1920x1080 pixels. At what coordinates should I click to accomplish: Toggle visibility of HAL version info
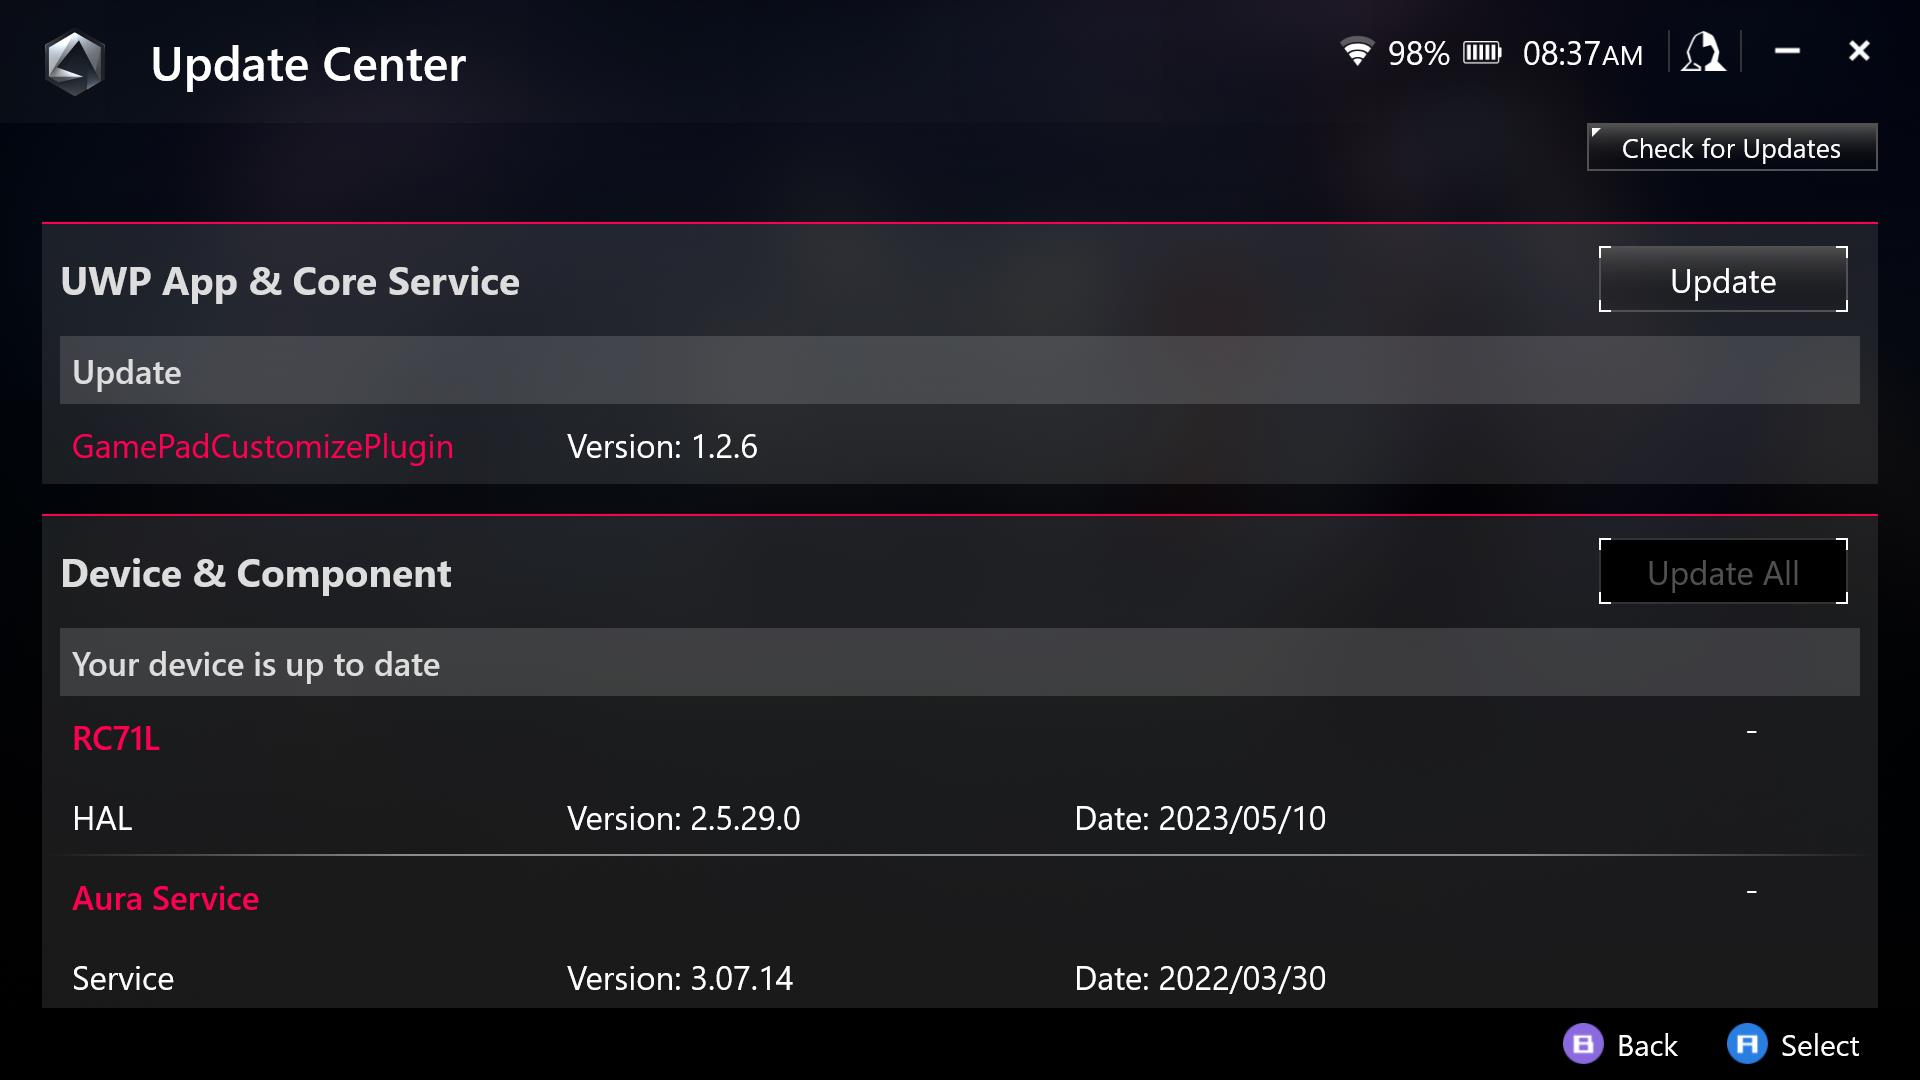pyautogui.click(x=1751, y=735)
